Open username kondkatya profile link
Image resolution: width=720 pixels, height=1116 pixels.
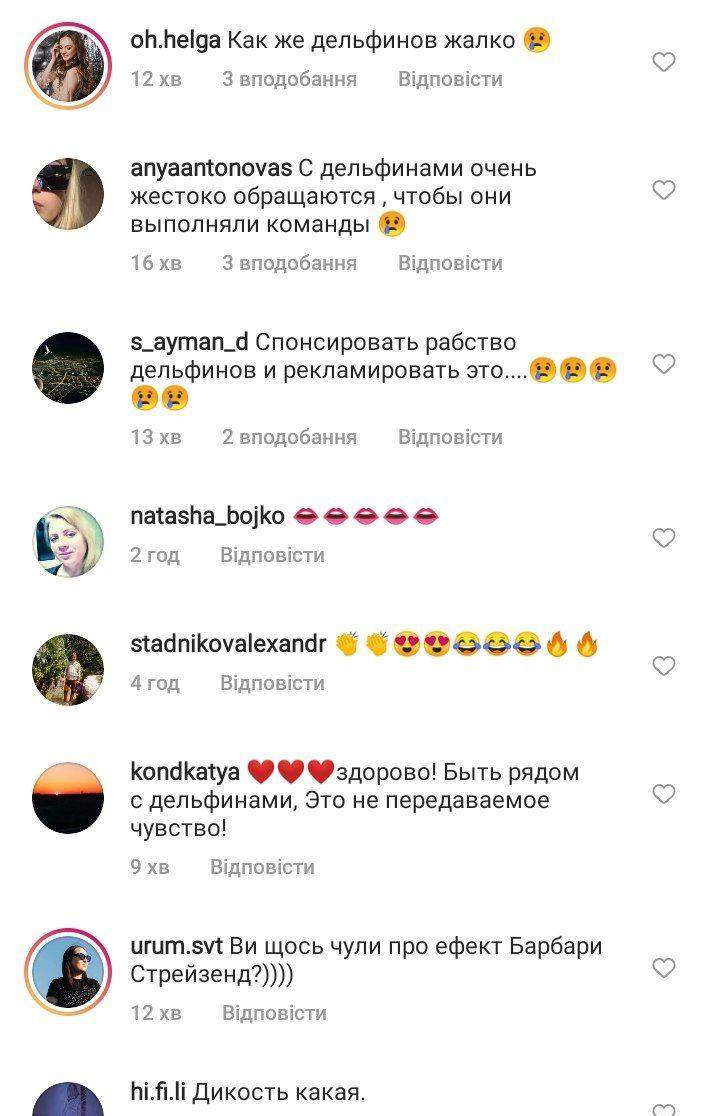click(185, 772)
